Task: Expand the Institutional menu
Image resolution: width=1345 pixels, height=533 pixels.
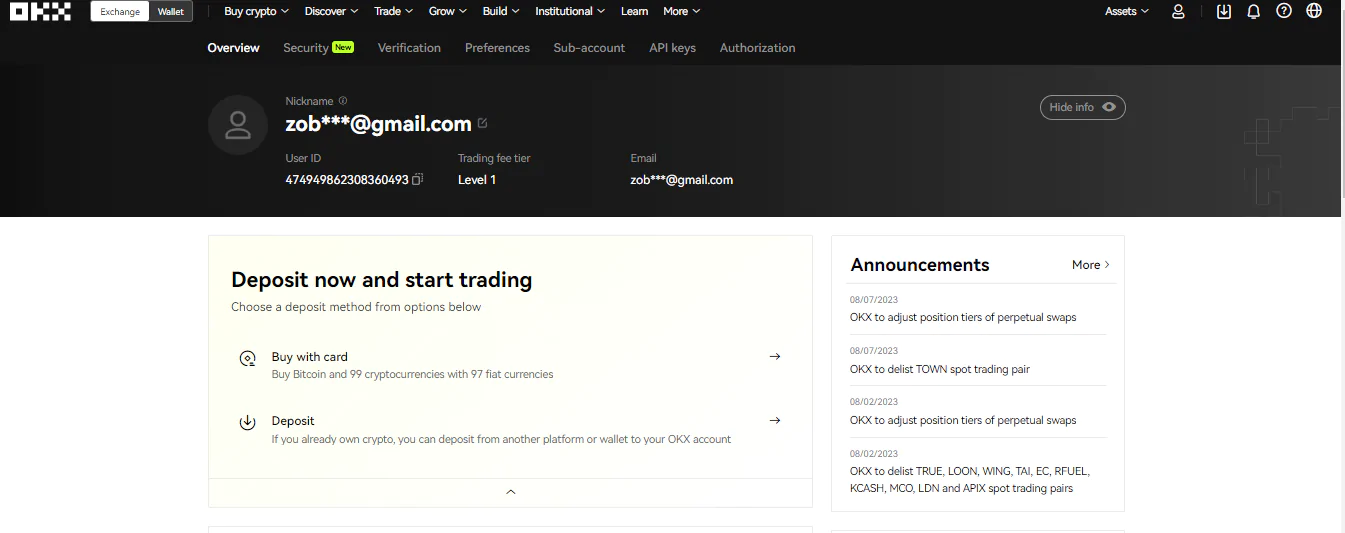Action: tap(570, 11)
